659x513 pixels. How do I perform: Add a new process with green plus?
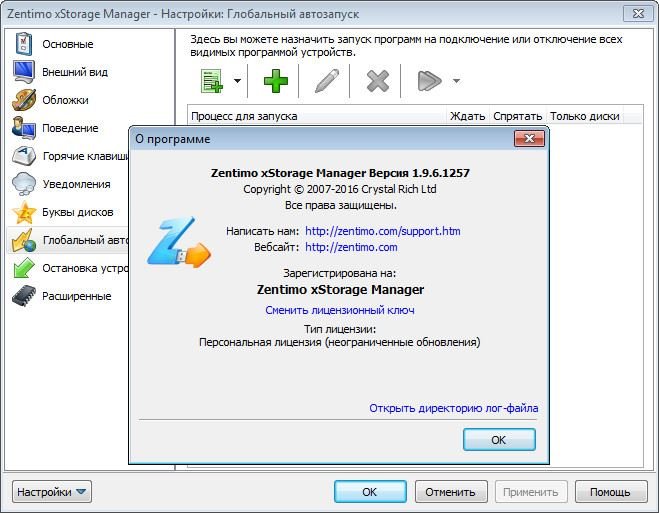coord(276,81)
